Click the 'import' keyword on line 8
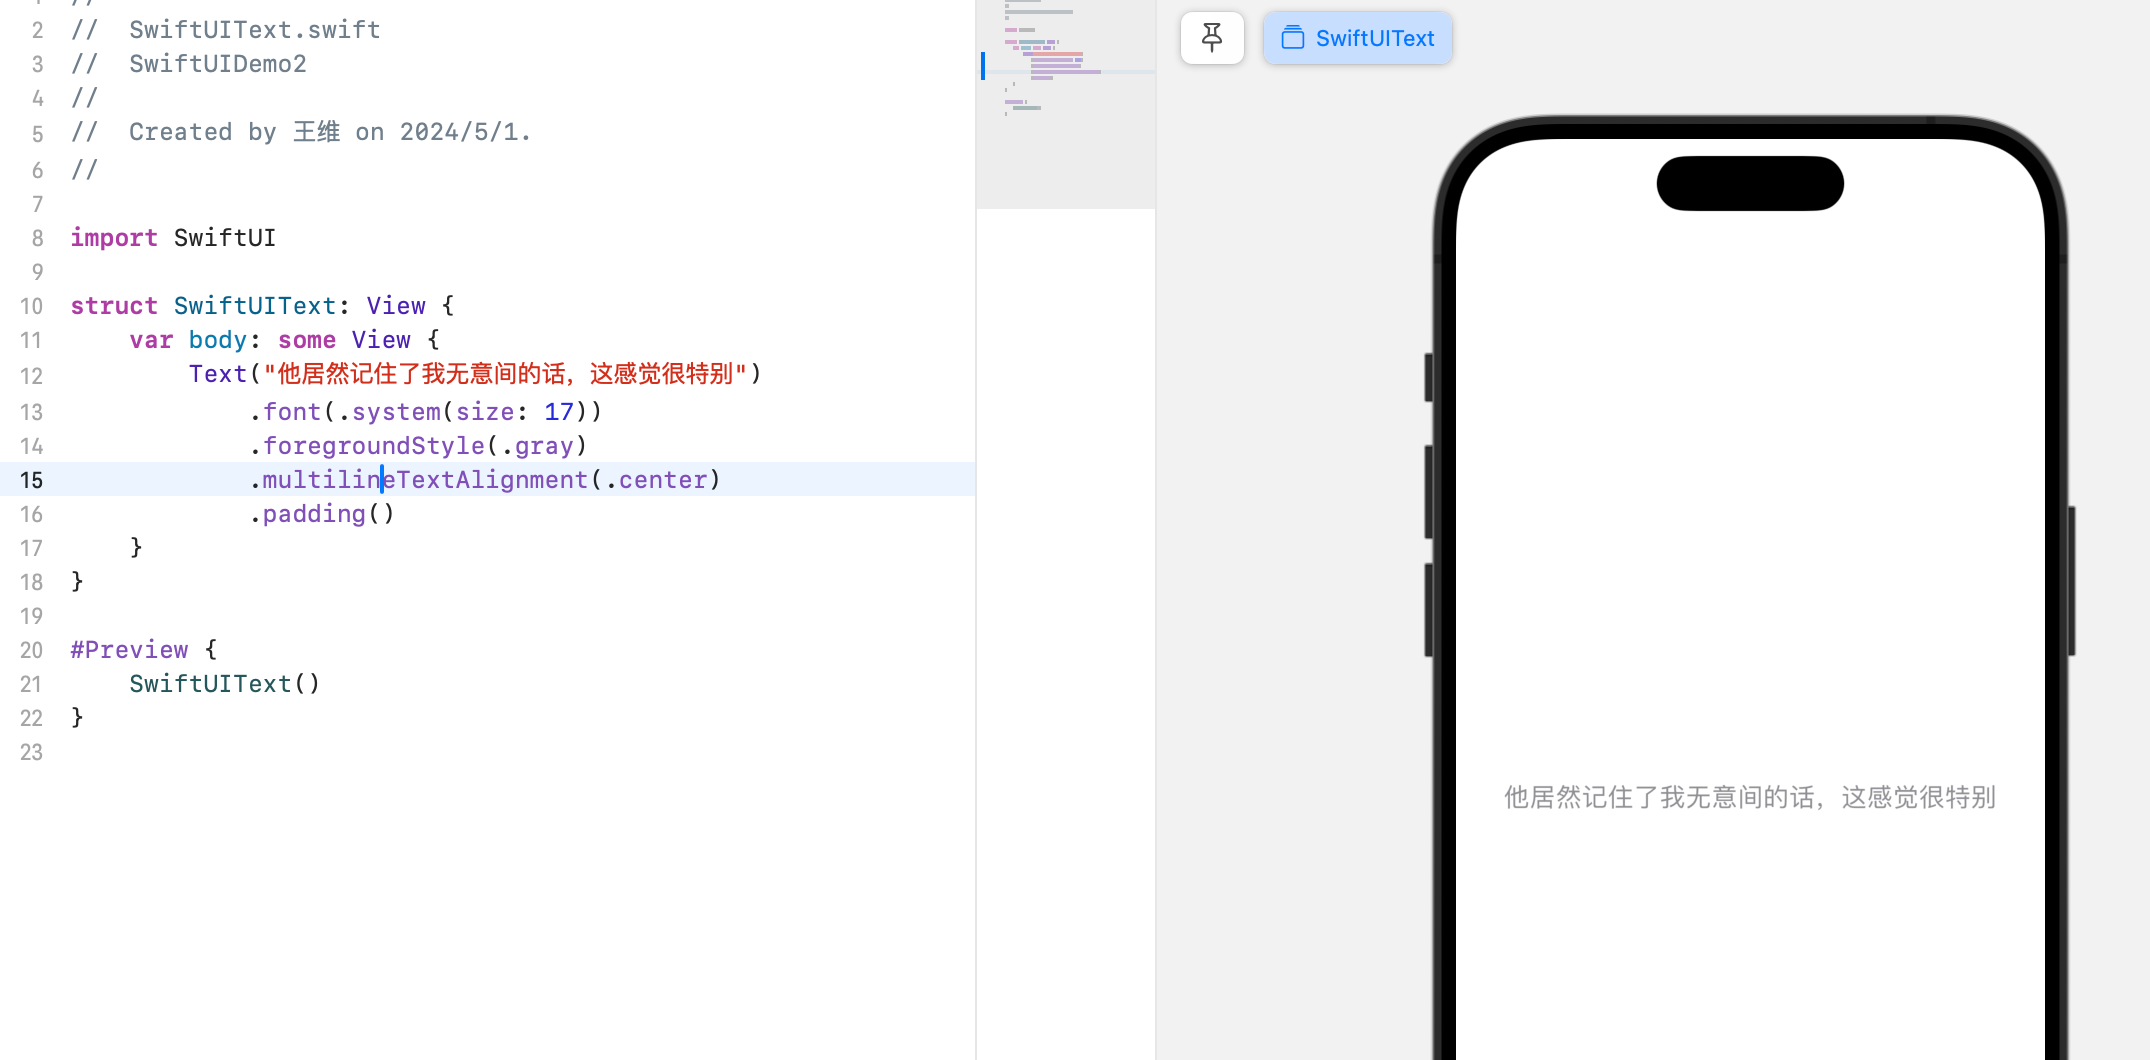The height and width of the screenshot is (1060, 2150). [114, 238]
